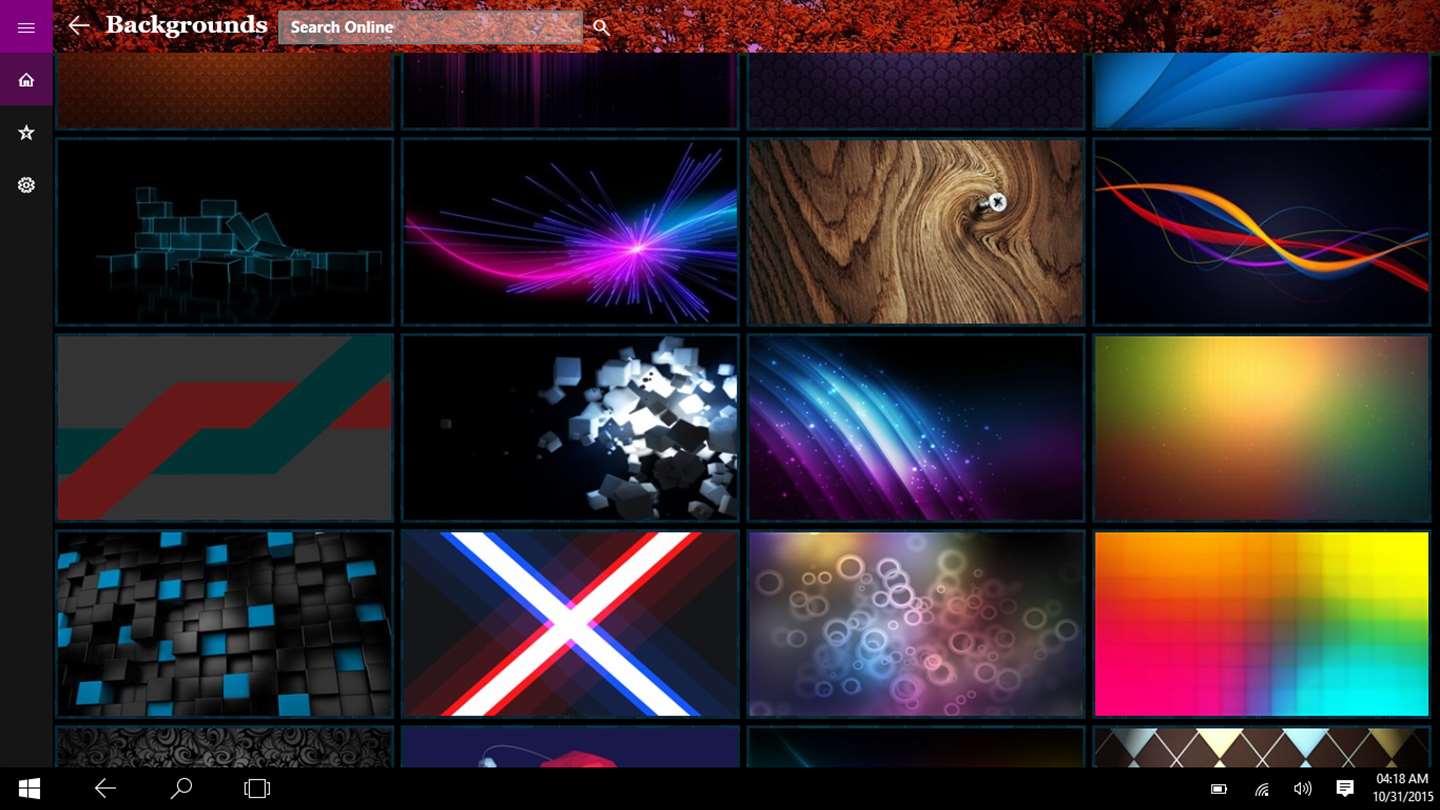Screen dimensions: 1440x810
Task: Select the blue purple light streaks wallpaper
Action: (916, 428)
